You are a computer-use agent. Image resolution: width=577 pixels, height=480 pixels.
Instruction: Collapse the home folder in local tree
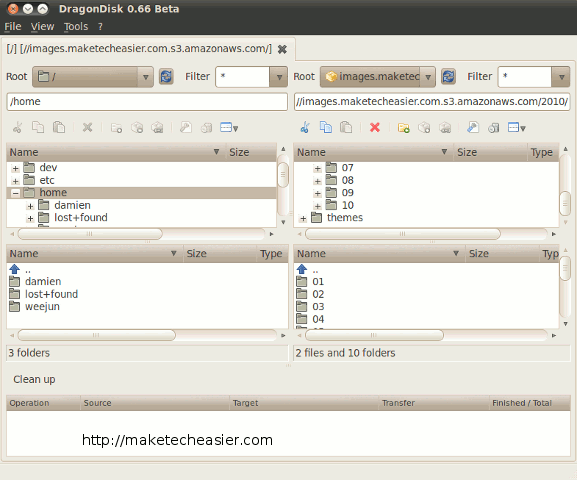[15, 193]
